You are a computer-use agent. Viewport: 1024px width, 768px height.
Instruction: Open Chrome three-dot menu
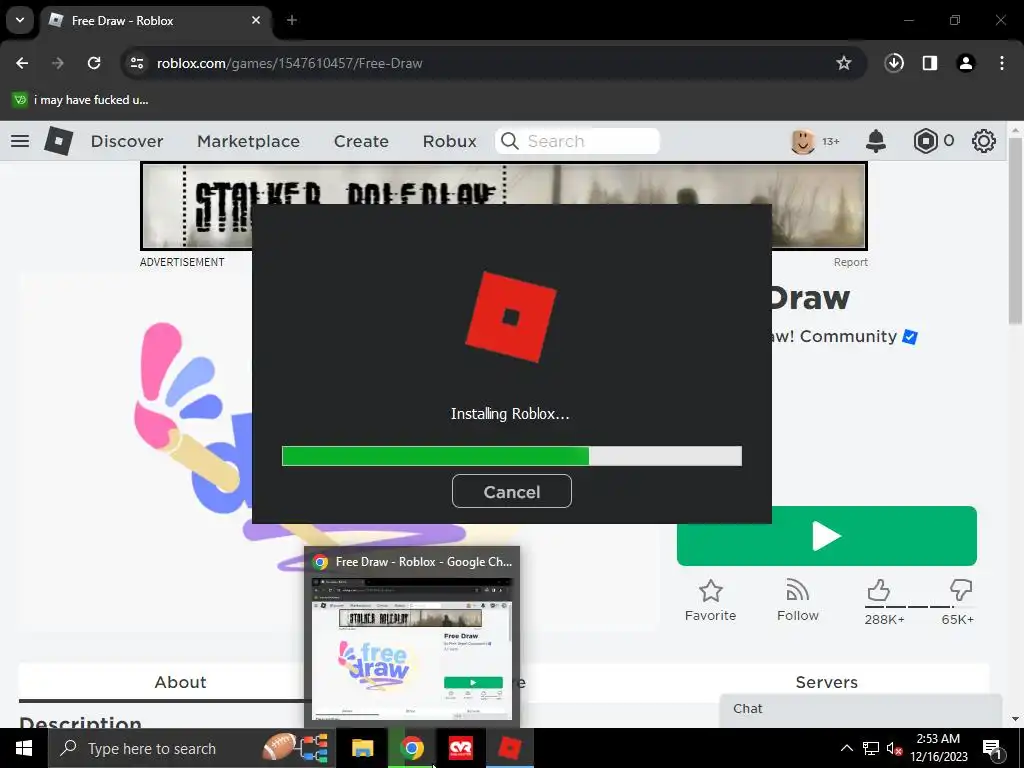click(x=1002, y=63)
